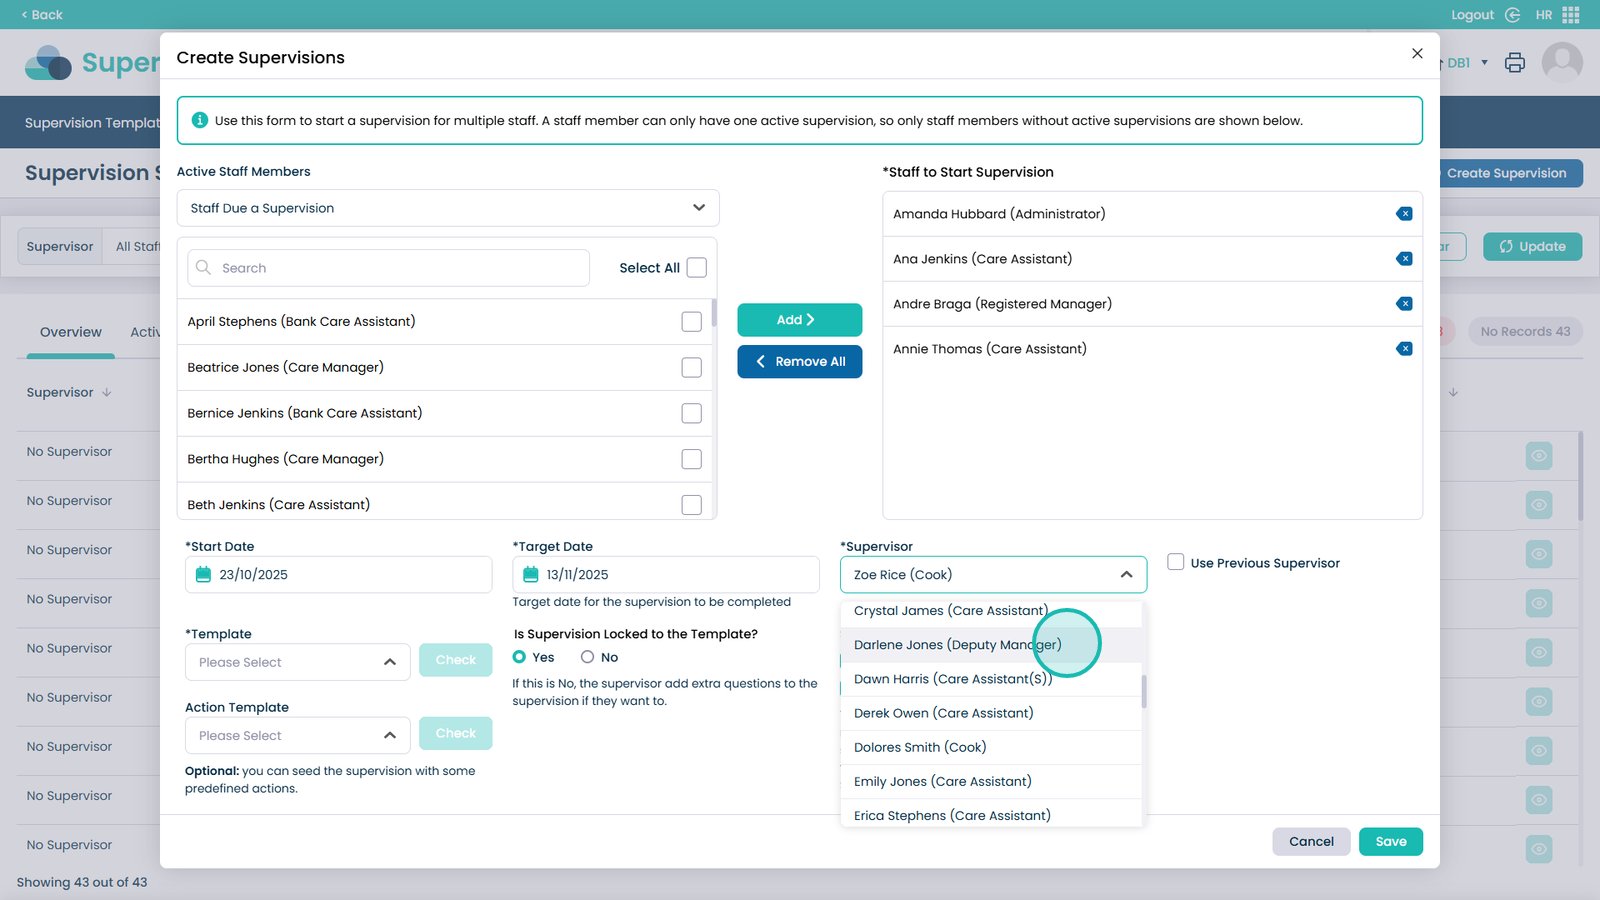
Task: Click the Target Date calendar icon
Action: pyautogui.click(x=531, y=575)
